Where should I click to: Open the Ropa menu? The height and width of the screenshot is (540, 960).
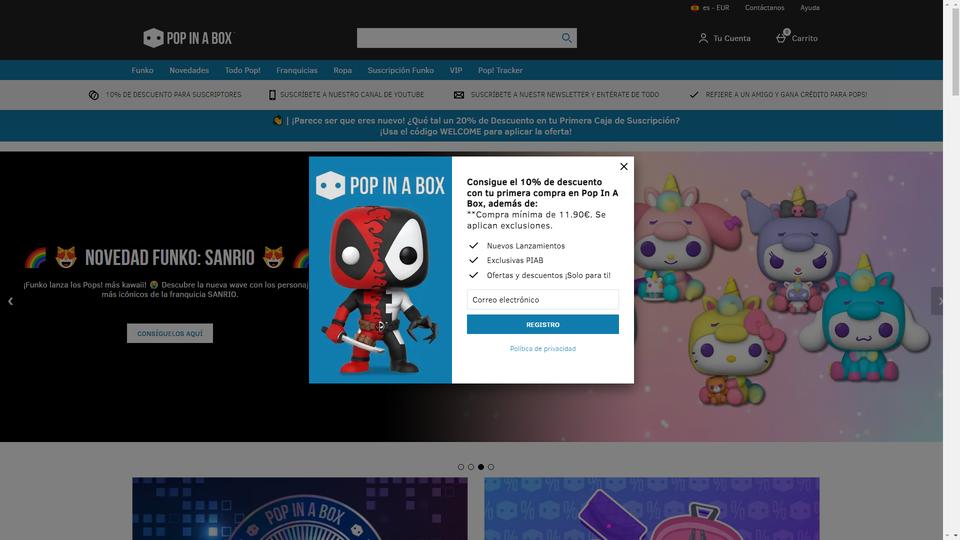click(x=343, y=70)
